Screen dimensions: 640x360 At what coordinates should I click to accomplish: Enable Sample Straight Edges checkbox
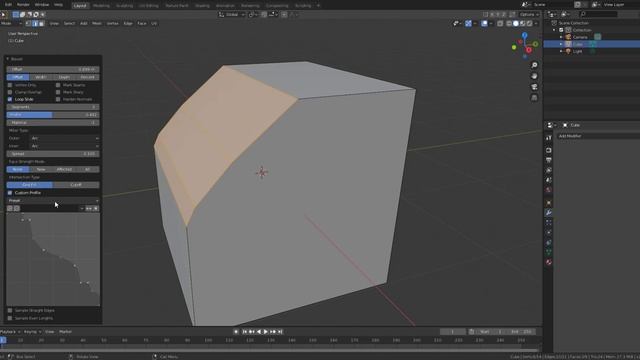(10, 311)
